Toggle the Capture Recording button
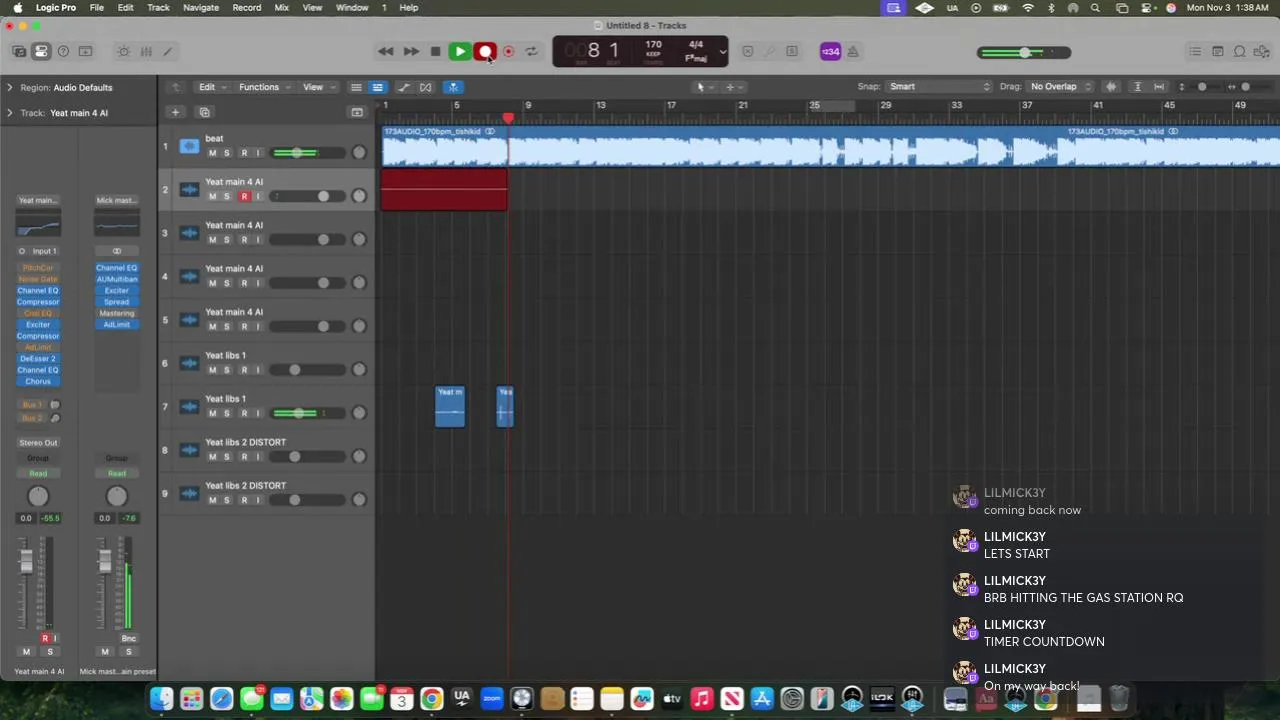This screenshot has height=720, width=1280. point(508,51)
